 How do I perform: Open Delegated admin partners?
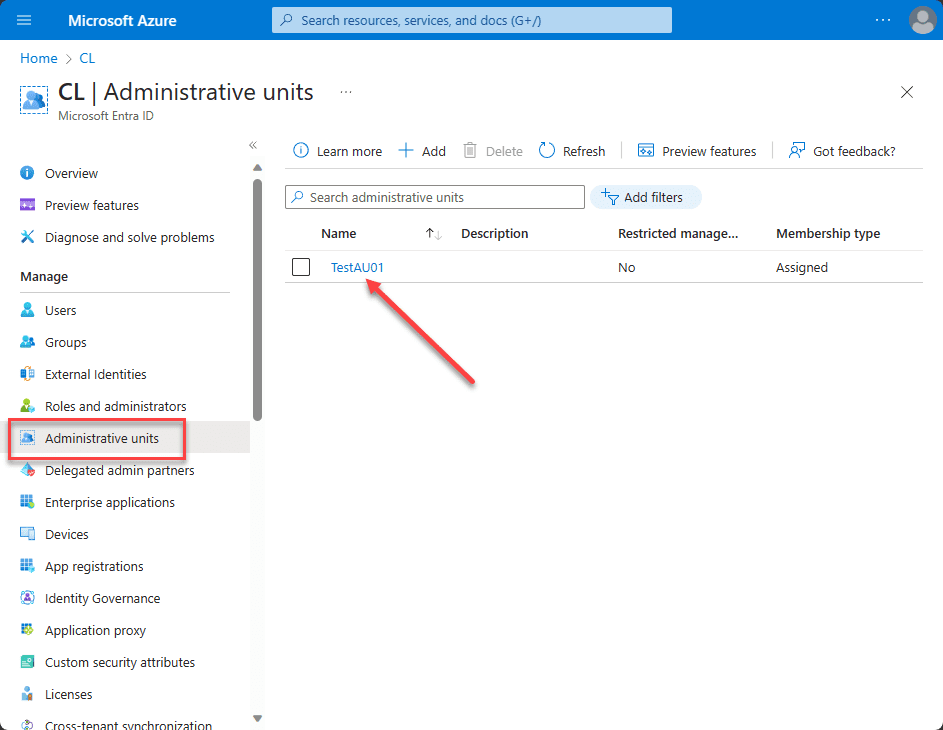coord(120,470)
